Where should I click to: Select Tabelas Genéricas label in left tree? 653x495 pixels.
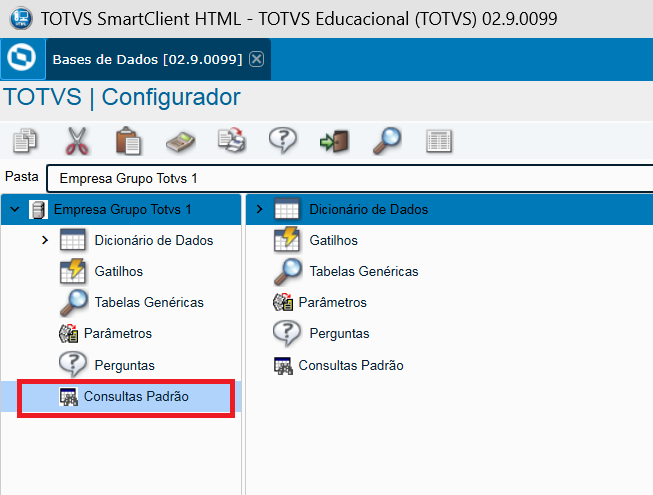[149, 302]
